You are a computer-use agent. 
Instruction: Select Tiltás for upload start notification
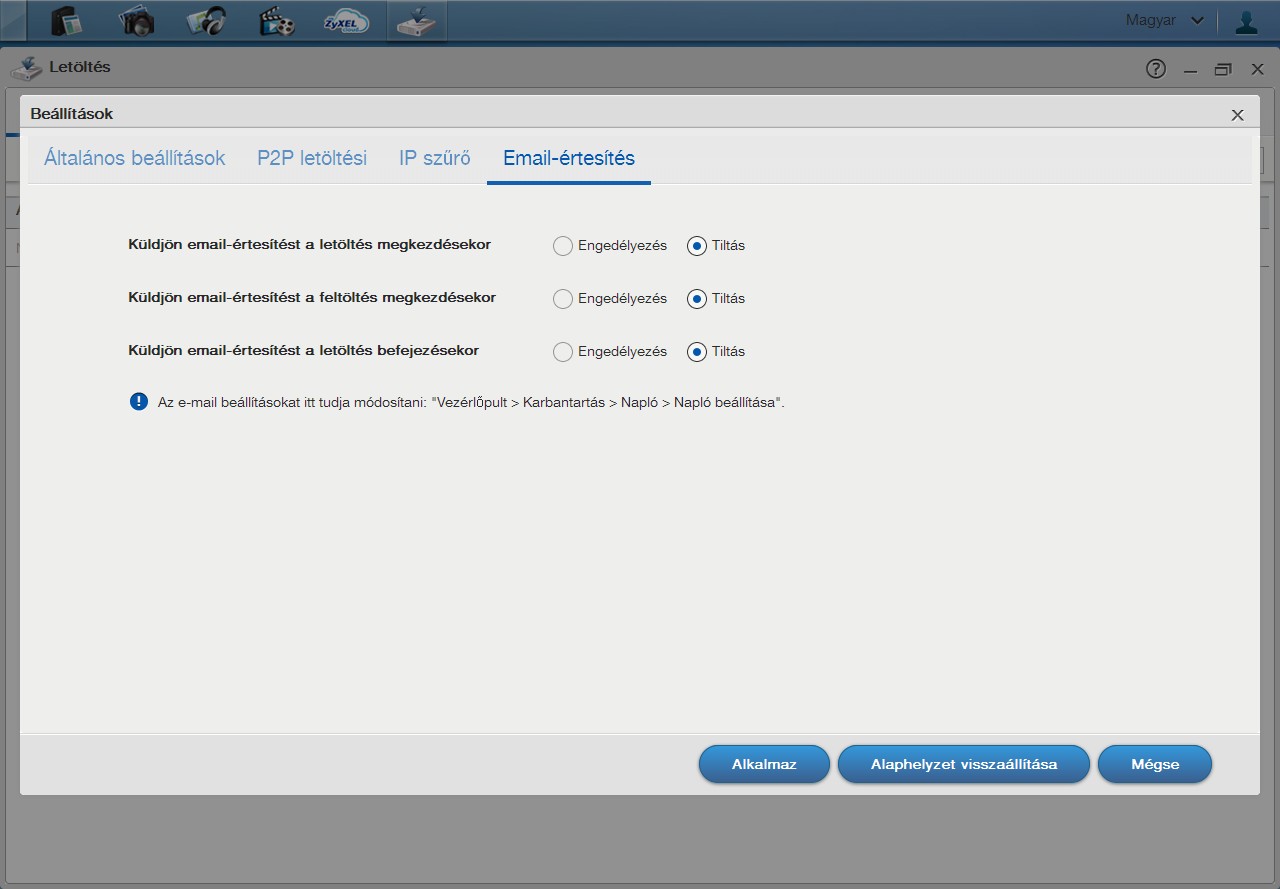coord(697,298)
